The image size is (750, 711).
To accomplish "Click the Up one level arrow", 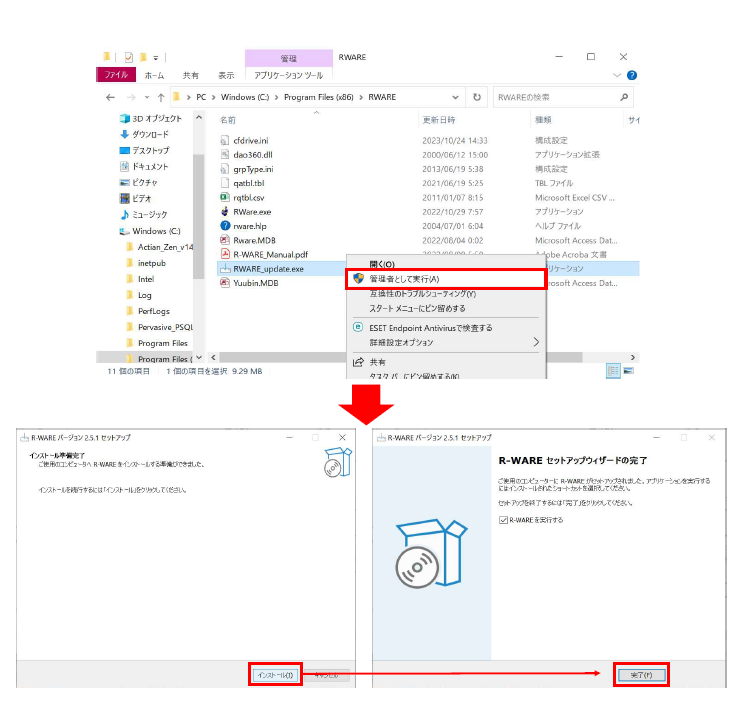I will pos(161,98).
